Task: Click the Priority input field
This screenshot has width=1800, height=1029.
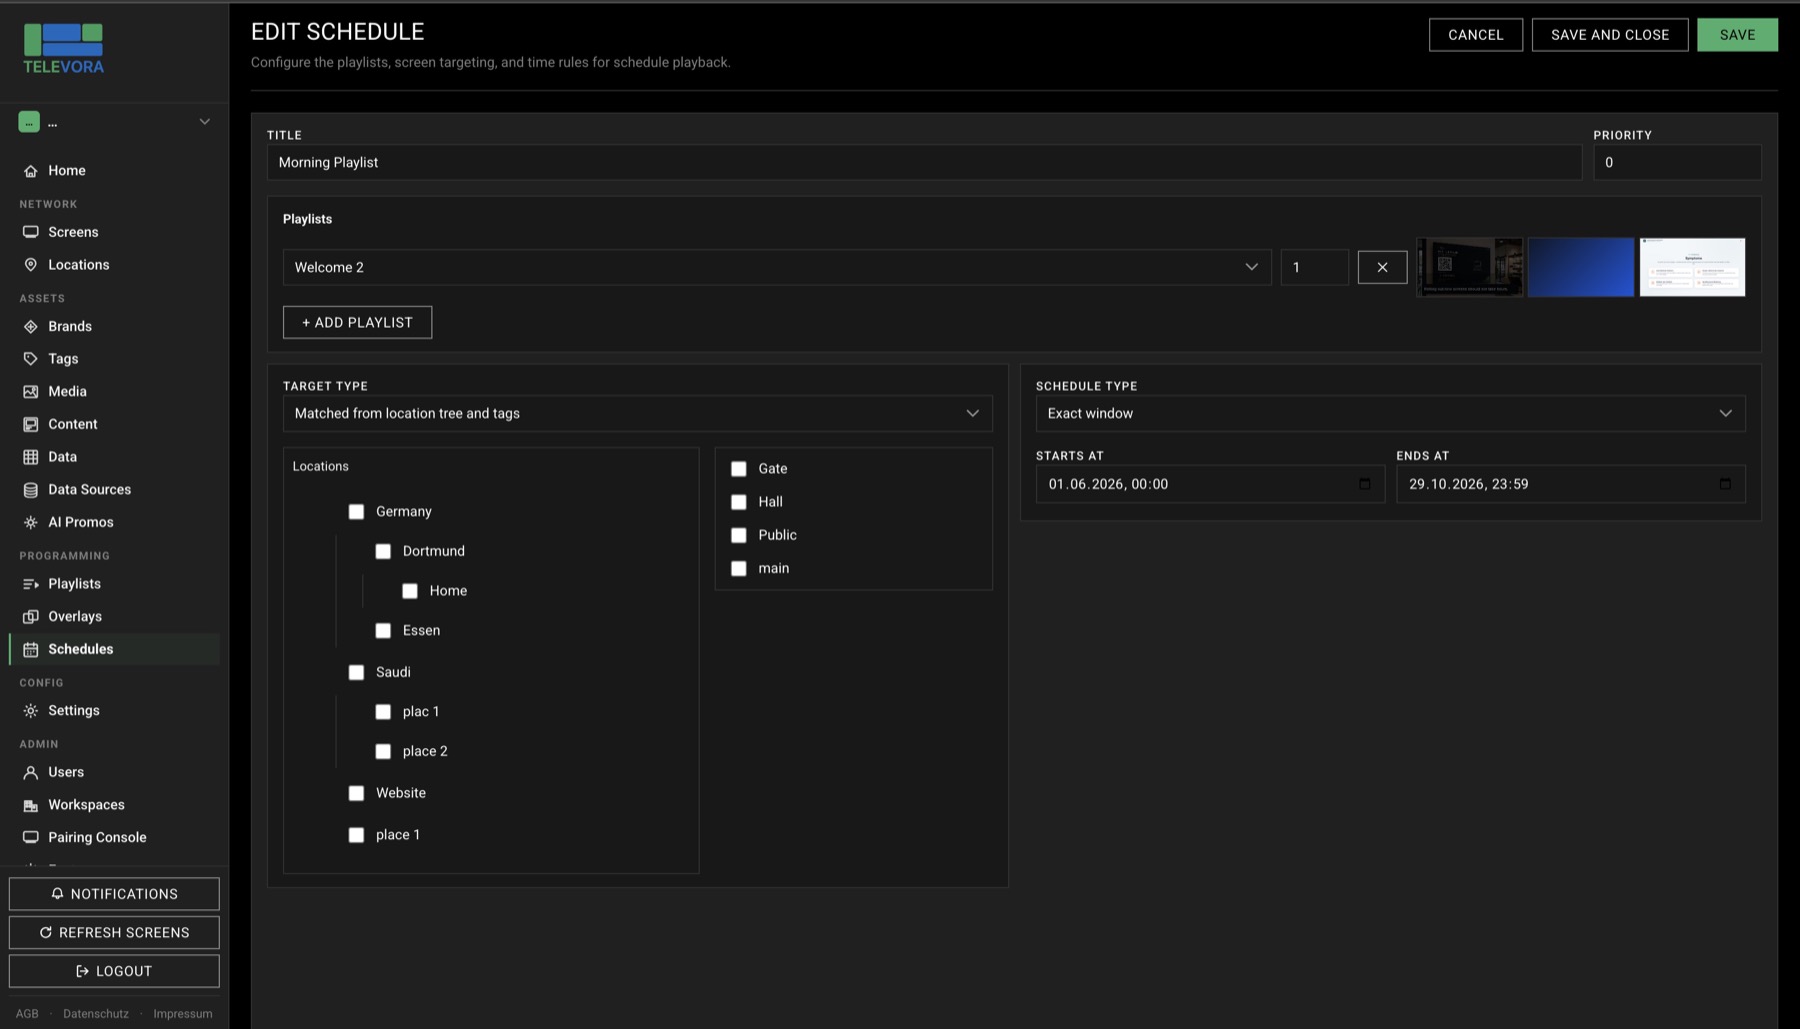Action: pos(1677,162)
